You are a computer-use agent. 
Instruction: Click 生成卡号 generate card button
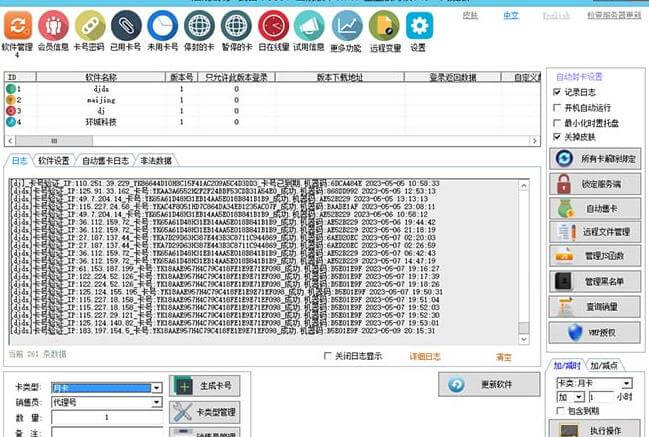(204, 386)
